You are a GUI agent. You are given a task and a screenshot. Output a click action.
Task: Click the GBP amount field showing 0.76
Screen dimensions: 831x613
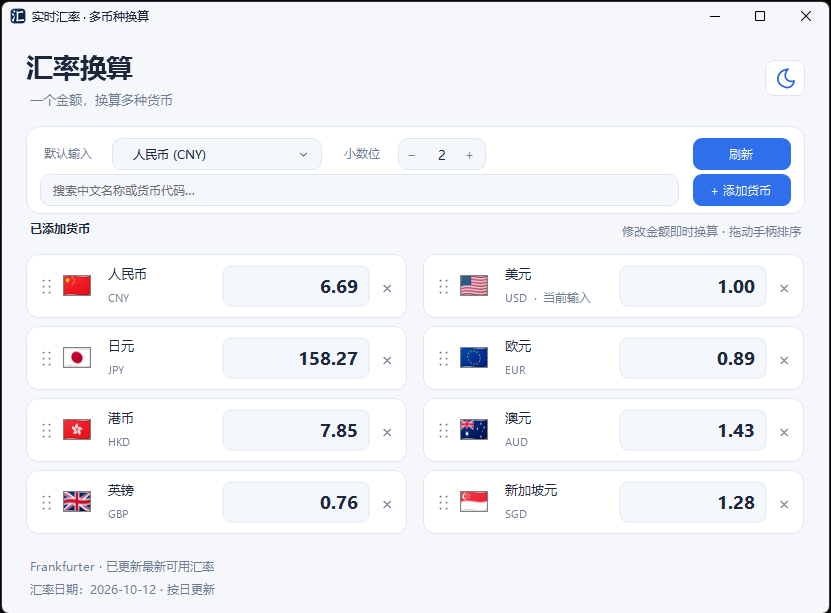click(296, 502)
